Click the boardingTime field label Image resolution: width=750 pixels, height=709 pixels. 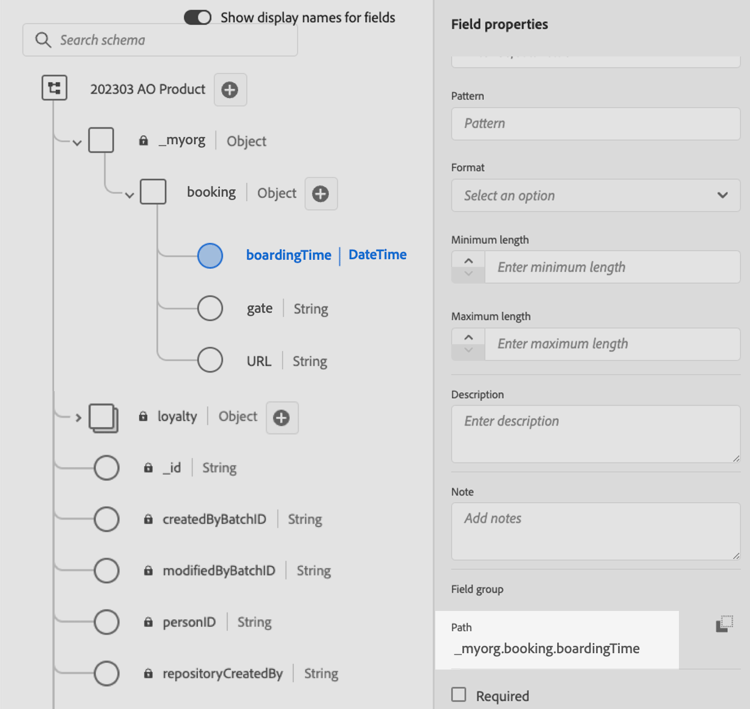click(288, 255)
